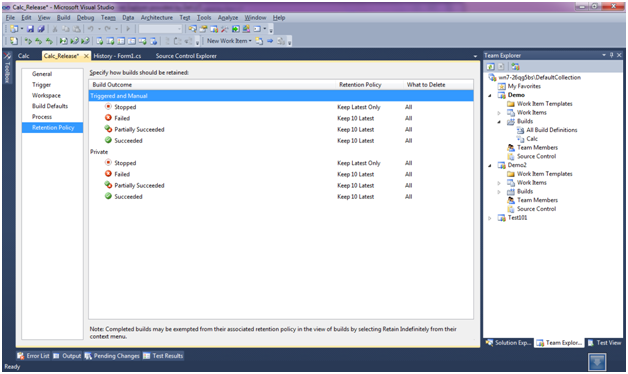This screenshot has height=374, width=628.
Task: Click the Succeeded green check icon under Private
Action: tap(108, 196)
